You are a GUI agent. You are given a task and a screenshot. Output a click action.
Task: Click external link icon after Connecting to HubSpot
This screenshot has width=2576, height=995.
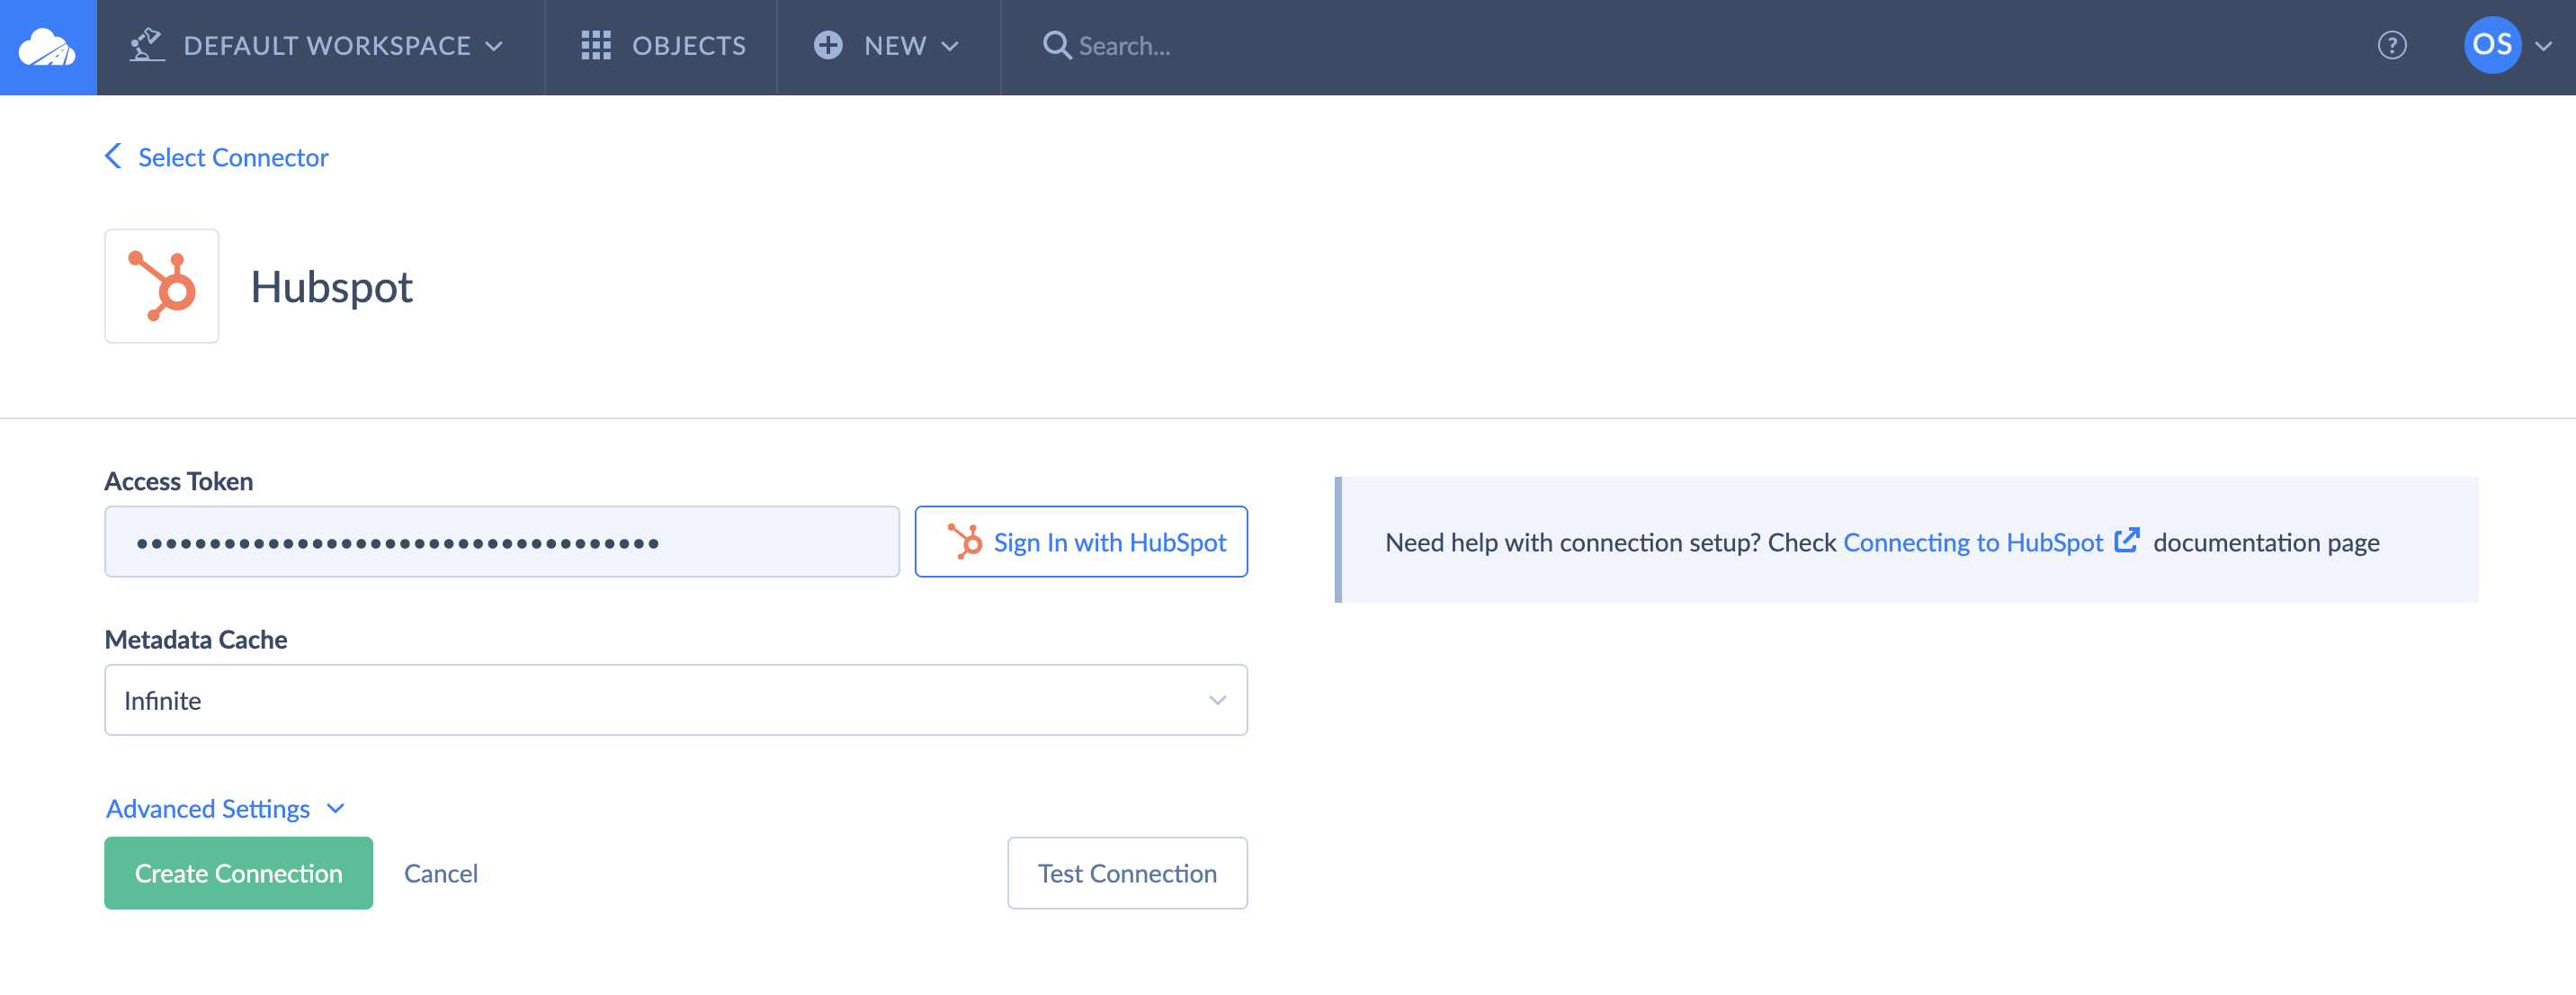pyautogui.click(x=2126, y=541)
